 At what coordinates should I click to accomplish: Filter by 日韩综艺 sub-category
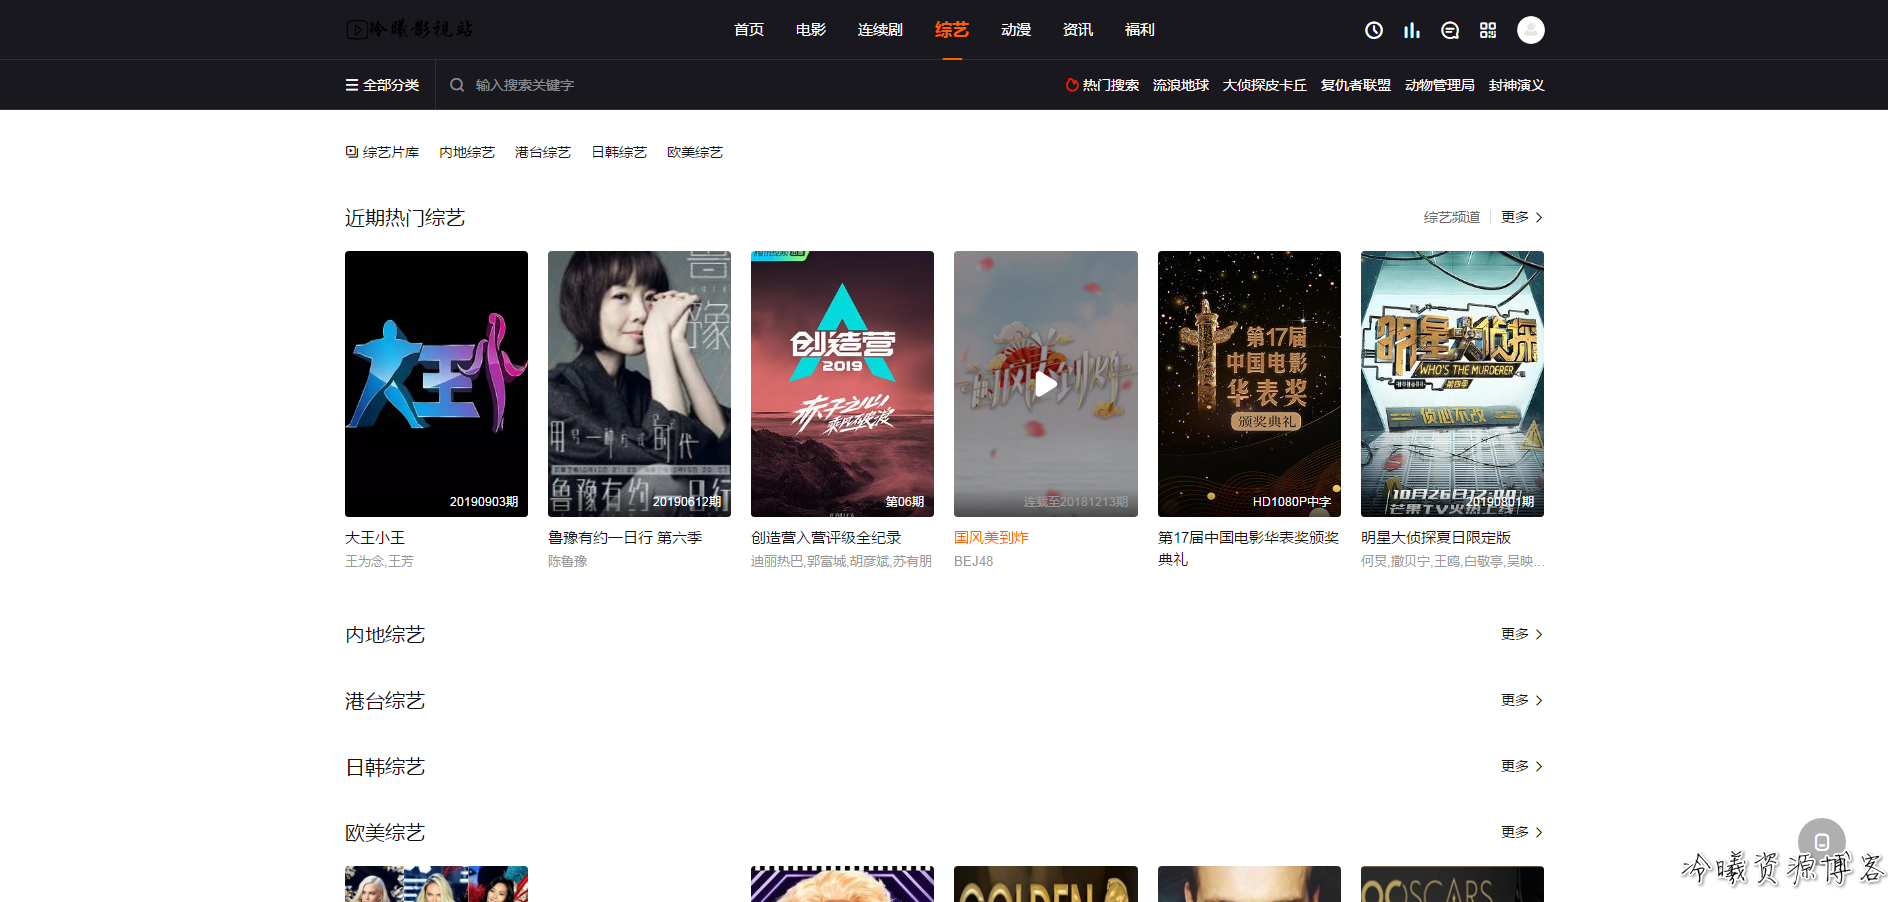click(619, 152)
